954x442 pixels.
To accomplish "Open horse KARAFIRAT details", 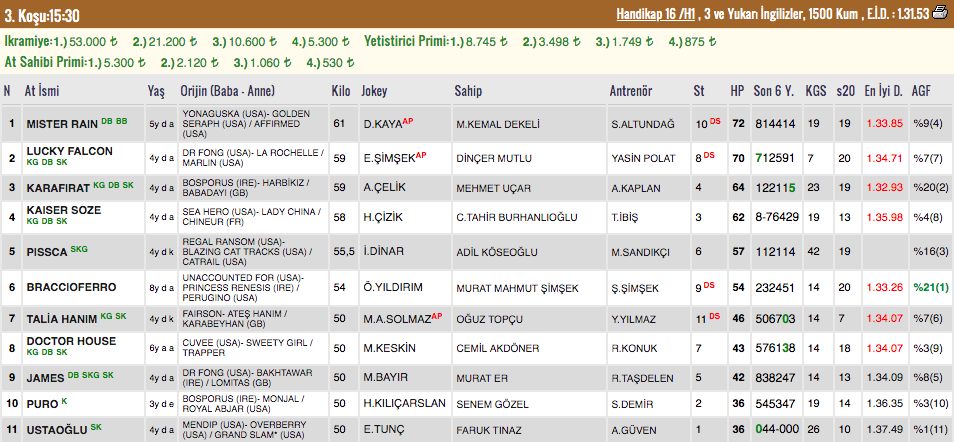I will (x=58, y=188).
